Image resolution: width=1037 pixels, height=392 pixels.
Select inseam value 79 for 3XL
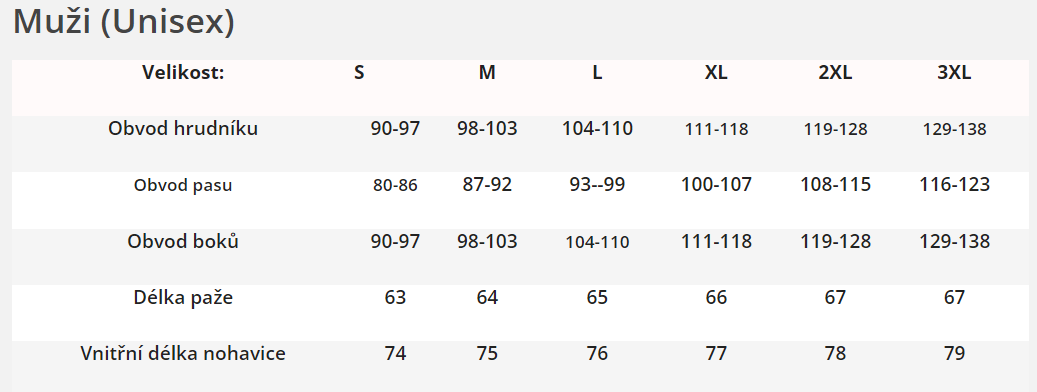coord(954,354)
